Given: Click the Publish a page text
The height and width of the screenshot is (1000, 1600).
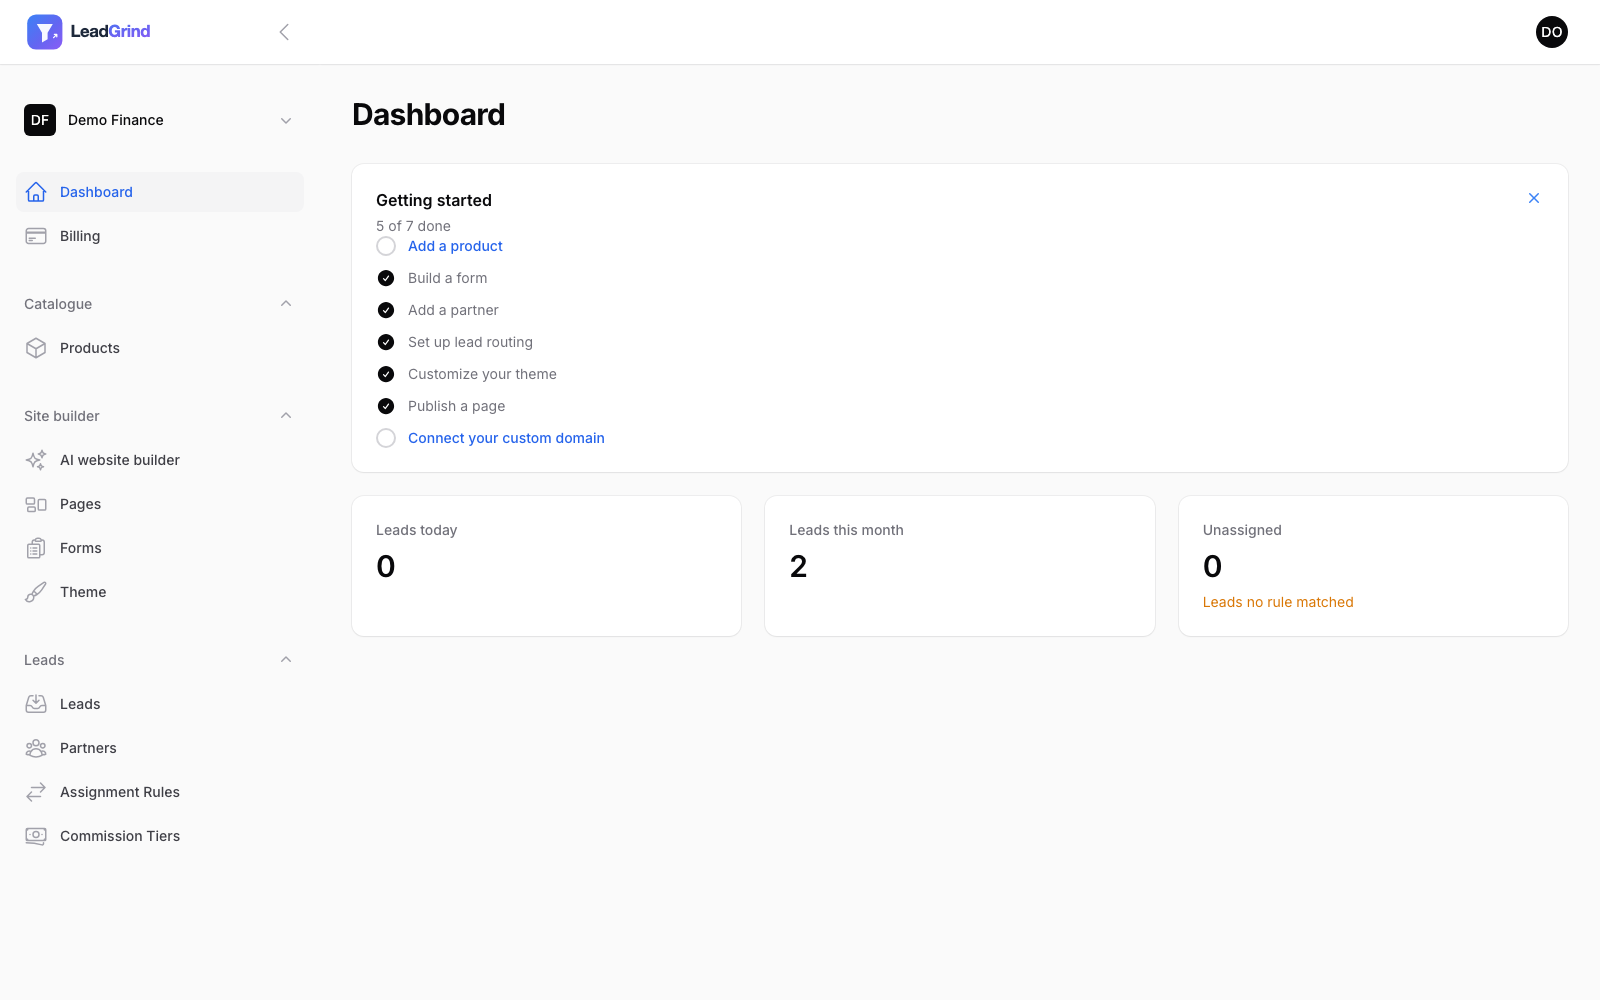Looking at the screenshot, I should click(x=456, y=406).
